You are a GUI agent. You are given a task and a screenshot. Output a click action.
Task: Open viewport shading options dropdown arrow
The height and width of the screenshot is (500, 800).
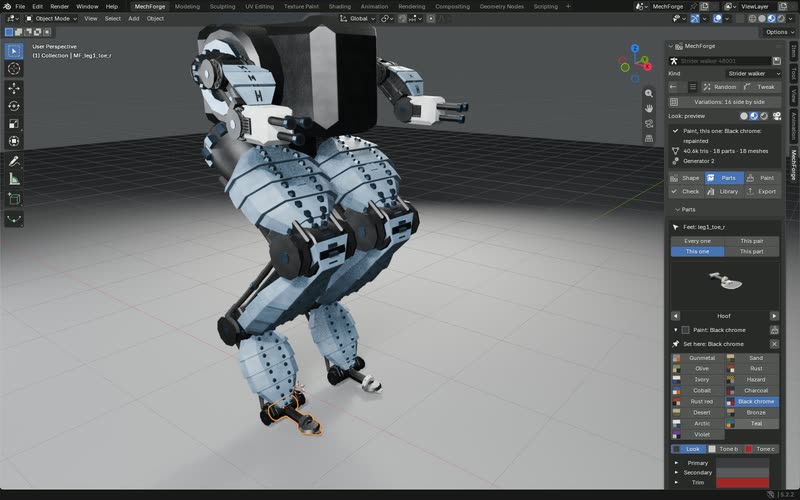(x=790, y=18)
